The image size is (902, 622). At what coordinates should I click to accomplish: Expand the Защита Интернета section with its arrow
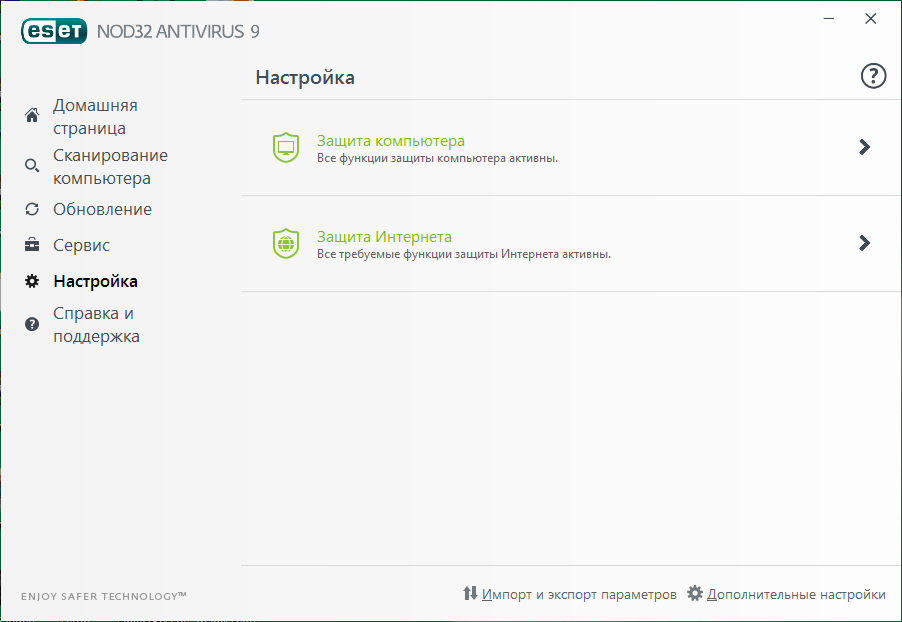point(865,243)
